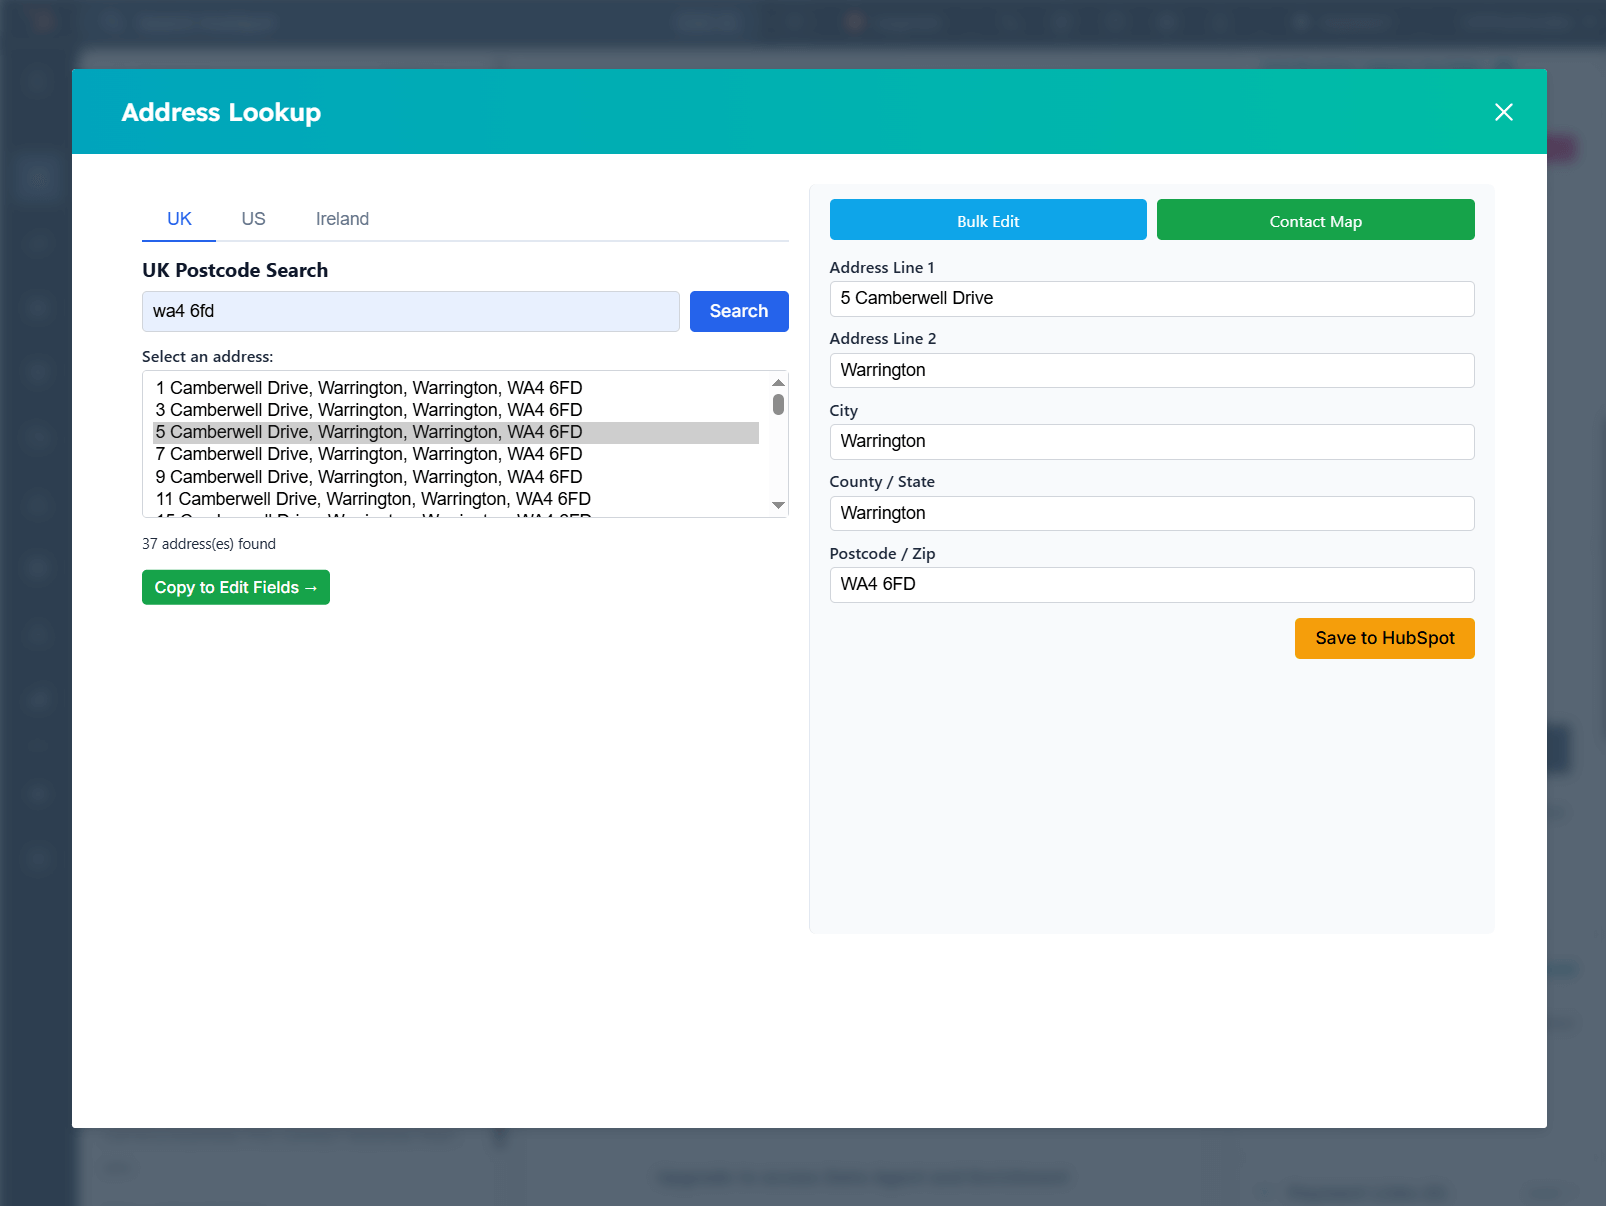Select 7 Camberwell Drive from the list

[x=368, y=454]
